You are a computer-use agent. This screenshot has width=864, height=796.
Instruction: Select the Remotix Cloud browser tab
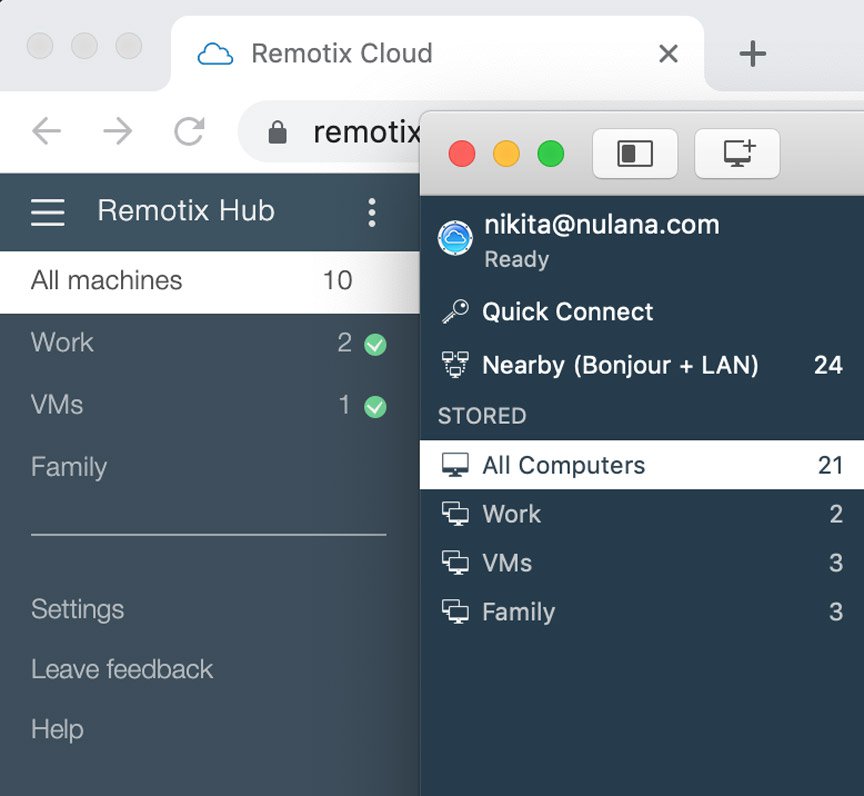(x=340, y=54)
